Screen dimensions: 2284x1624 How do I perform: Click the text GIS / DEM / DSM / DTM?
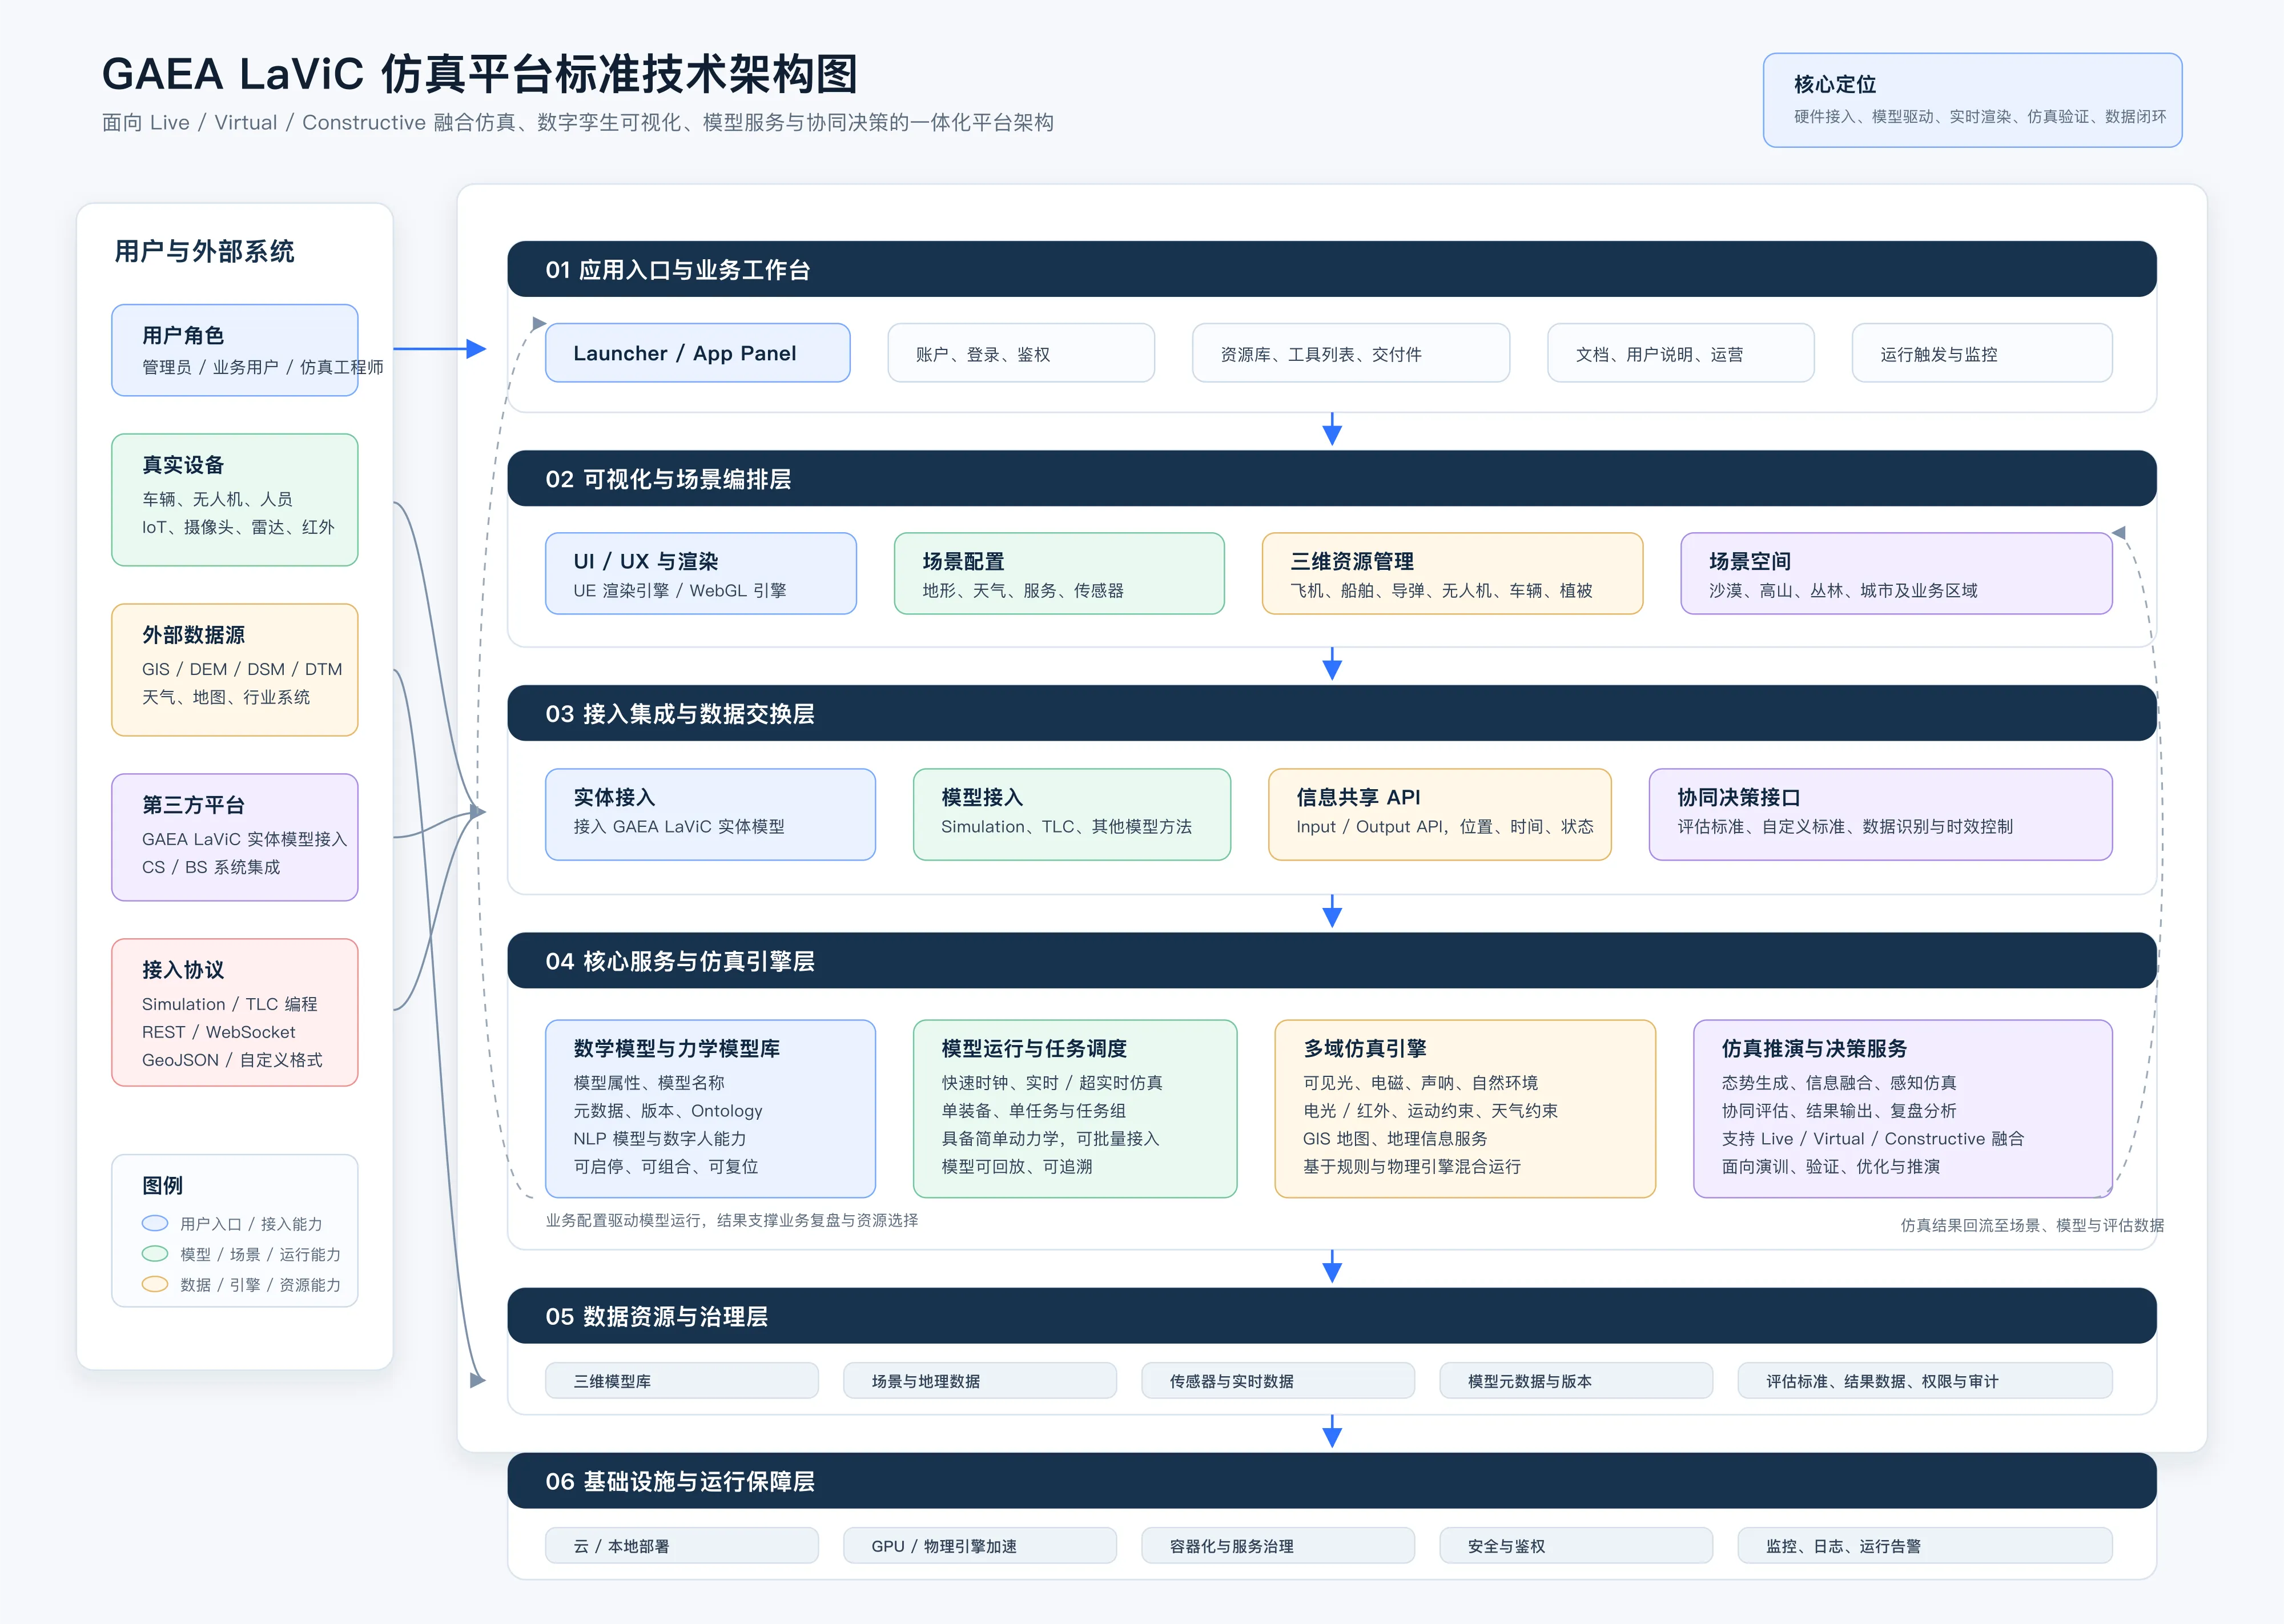[x=242, y=669]
